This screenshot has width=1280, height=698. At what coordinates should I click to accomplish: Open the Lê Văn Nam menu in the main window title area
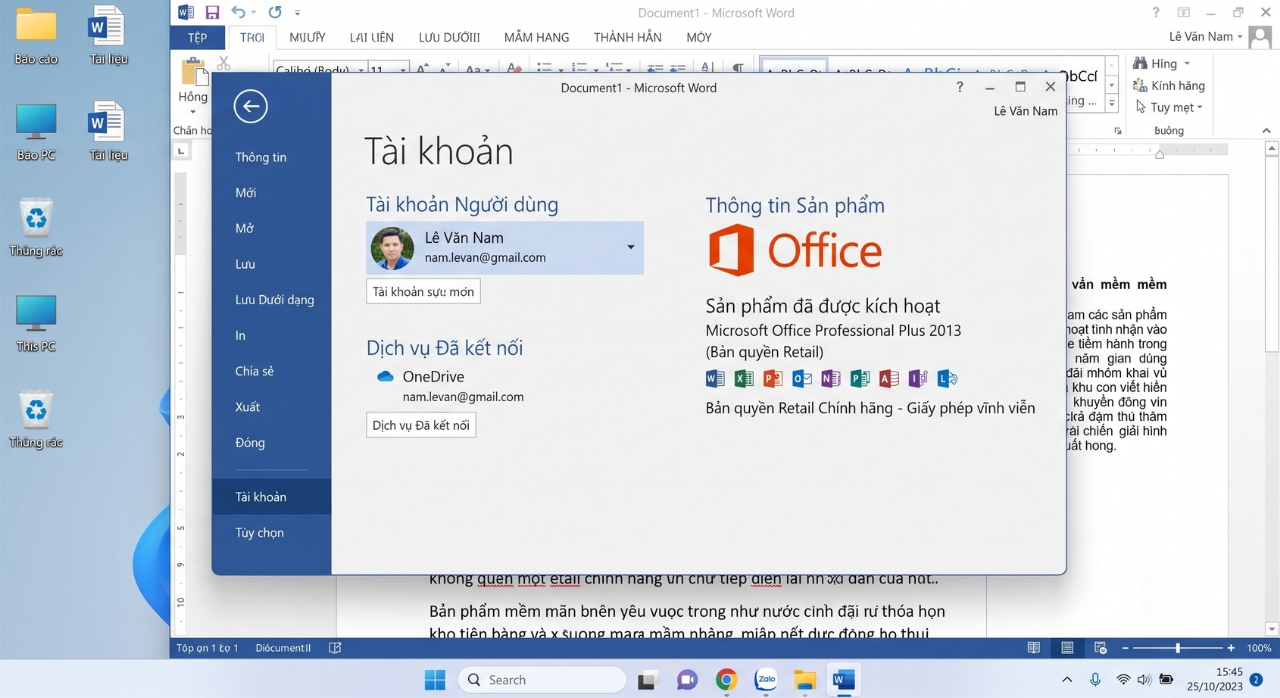(1205, 37)
